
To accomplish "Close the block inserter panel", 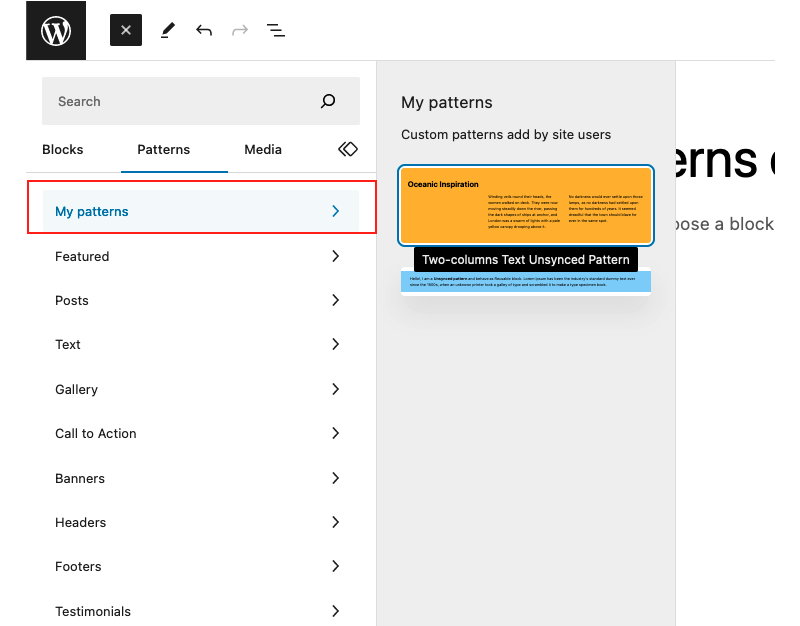I will pyautogui.click(x=126, y=30).
